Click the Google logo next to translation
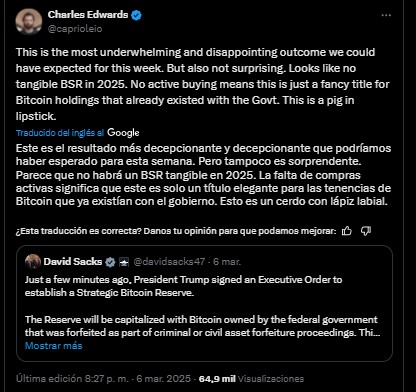Viewport: 416px width, 392px height. (123, 133)
